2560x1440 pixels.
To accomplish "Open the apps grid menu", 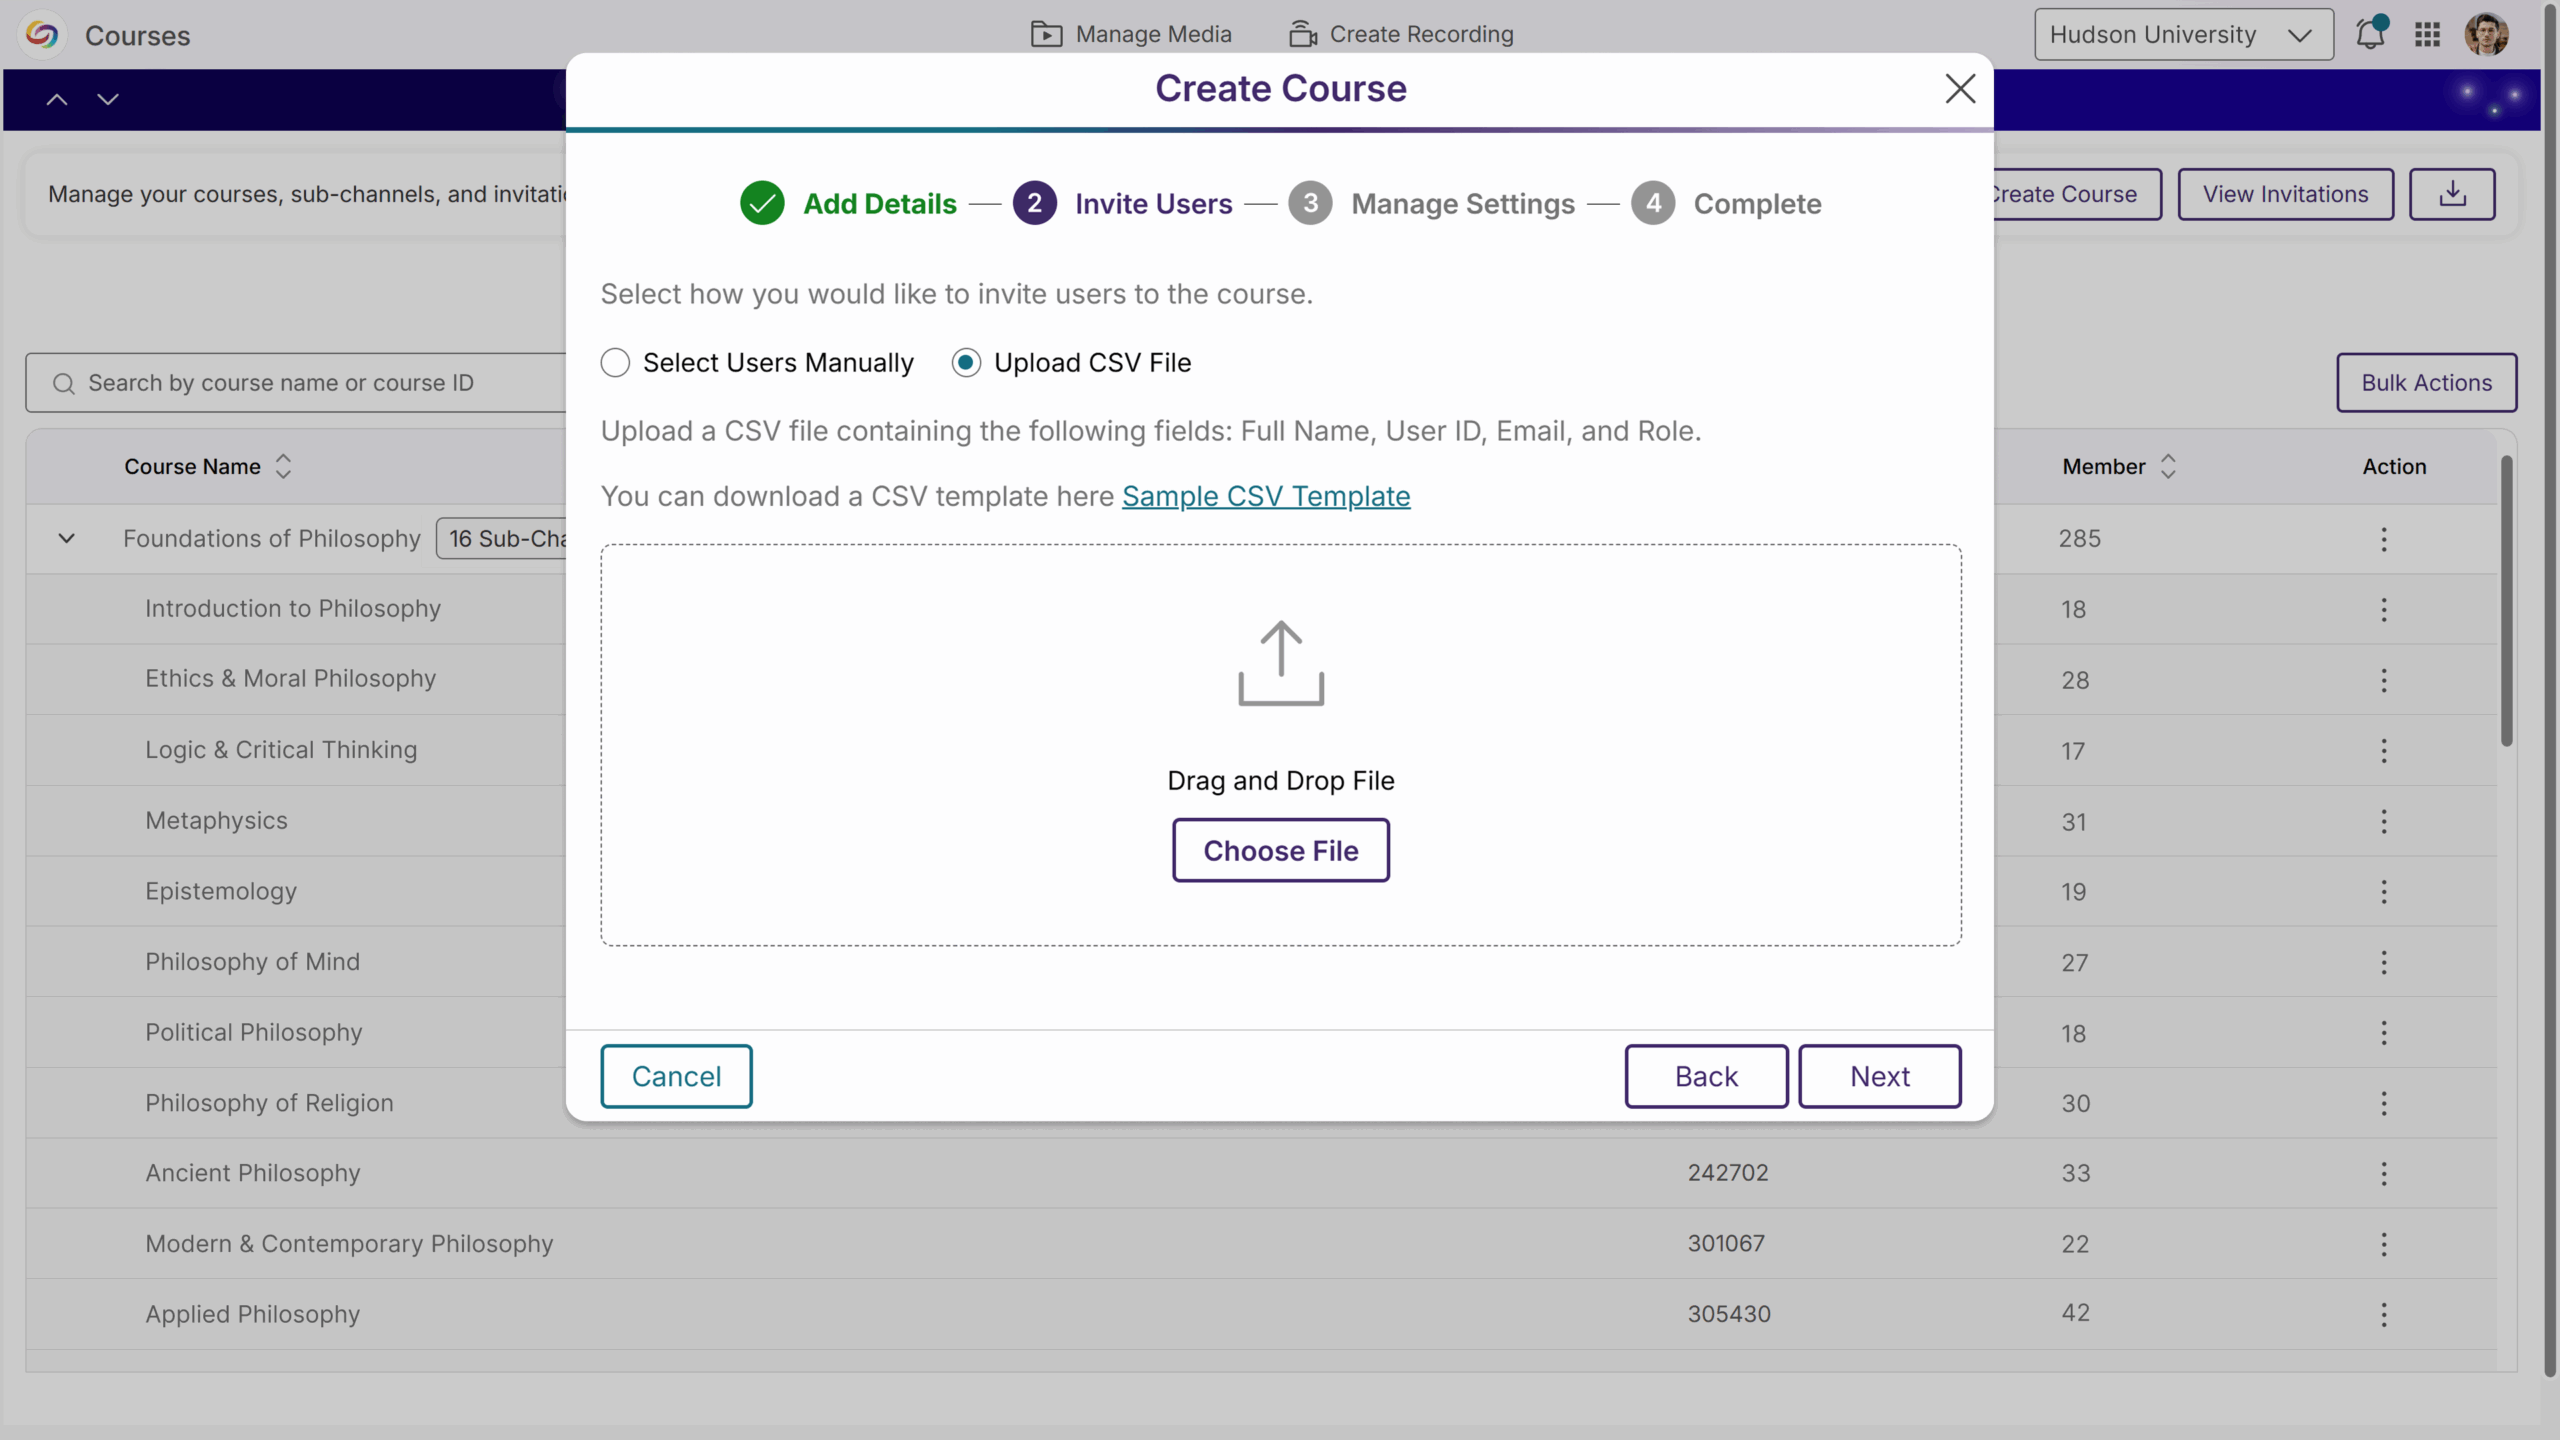I will [2427, 33].
